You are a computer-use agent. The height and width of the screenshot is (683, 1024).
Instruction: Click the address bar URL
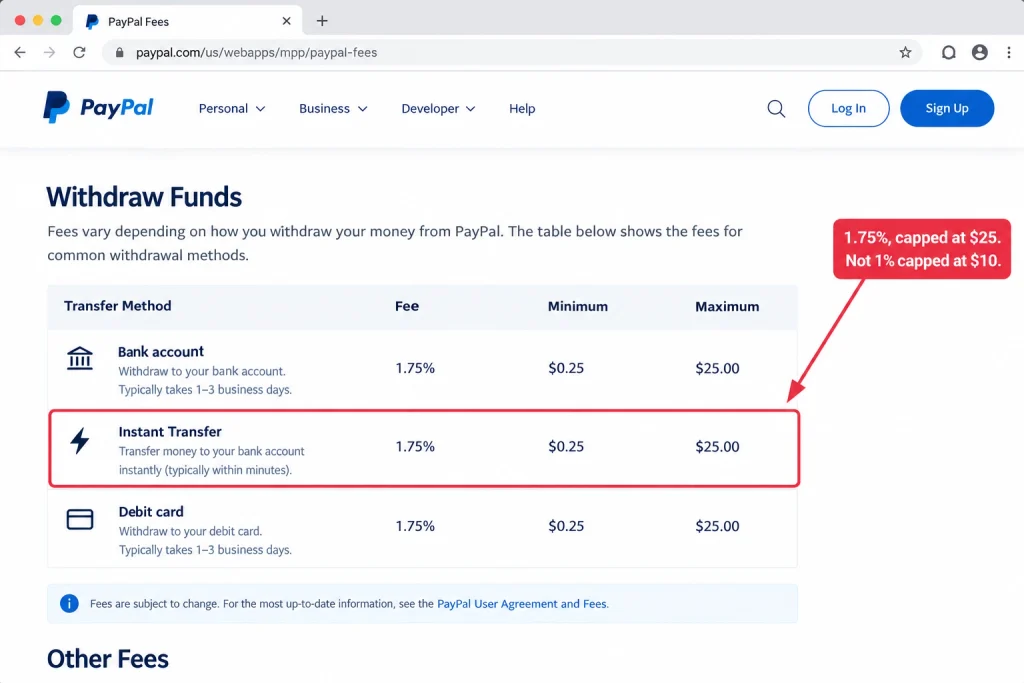click(x=256, y=52)
